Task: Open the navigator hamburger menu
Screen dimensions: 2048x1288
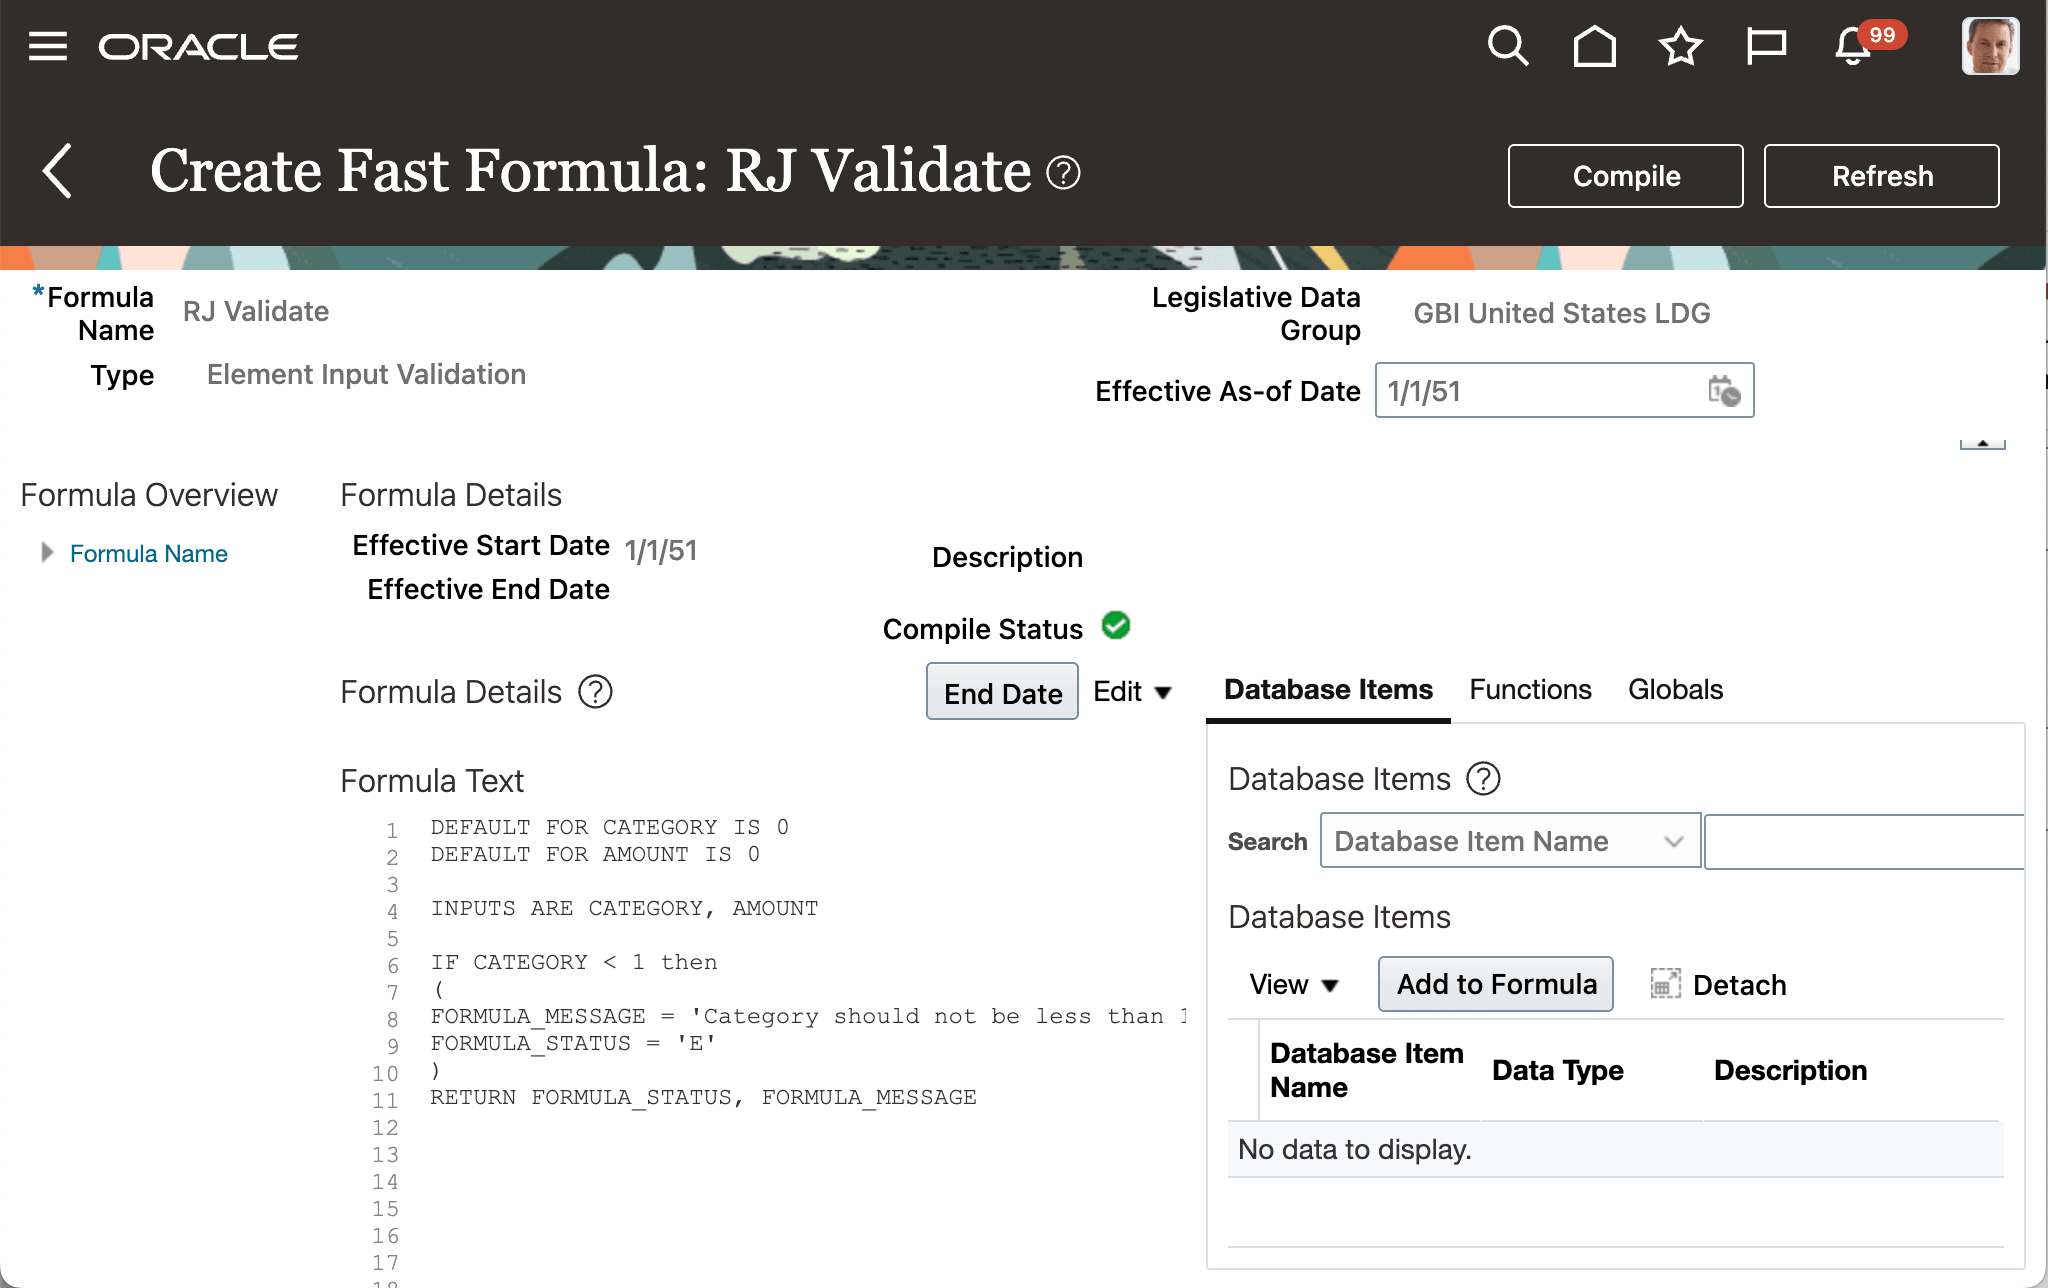Action: [x=47, y=45]
